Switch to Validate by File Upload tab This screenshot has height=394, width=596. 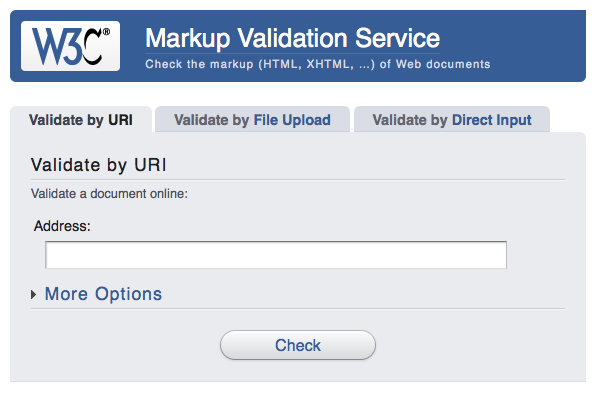click(252, 120)
